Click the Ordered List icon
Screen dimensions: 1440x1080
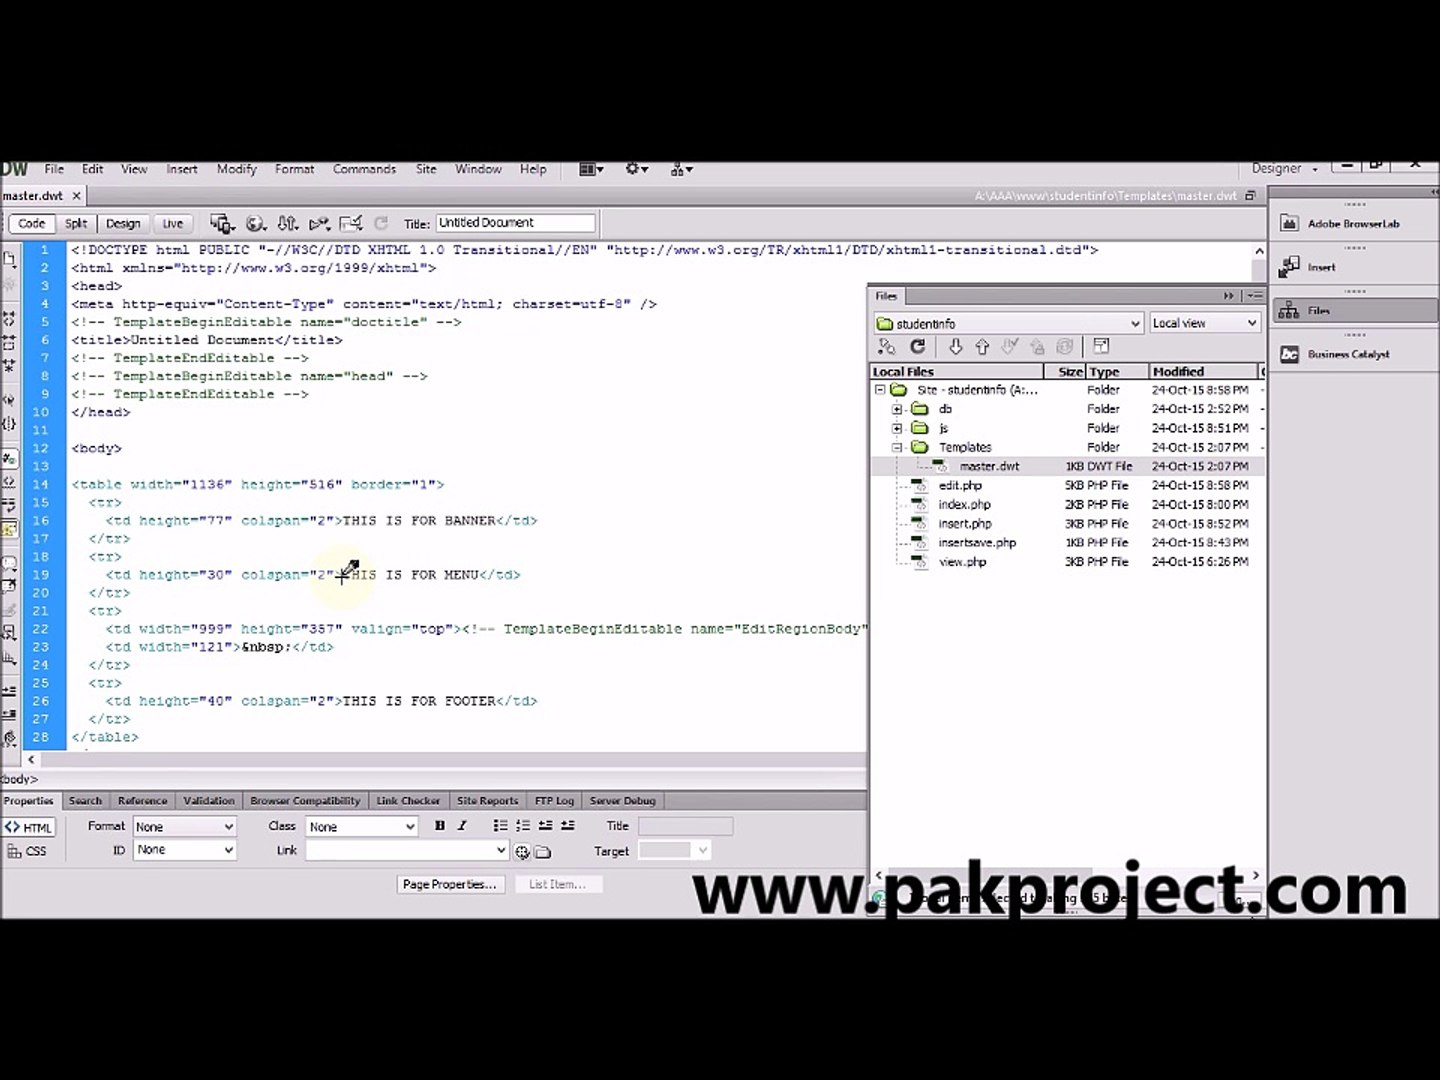pyautogui.click(x=523, y=826)
